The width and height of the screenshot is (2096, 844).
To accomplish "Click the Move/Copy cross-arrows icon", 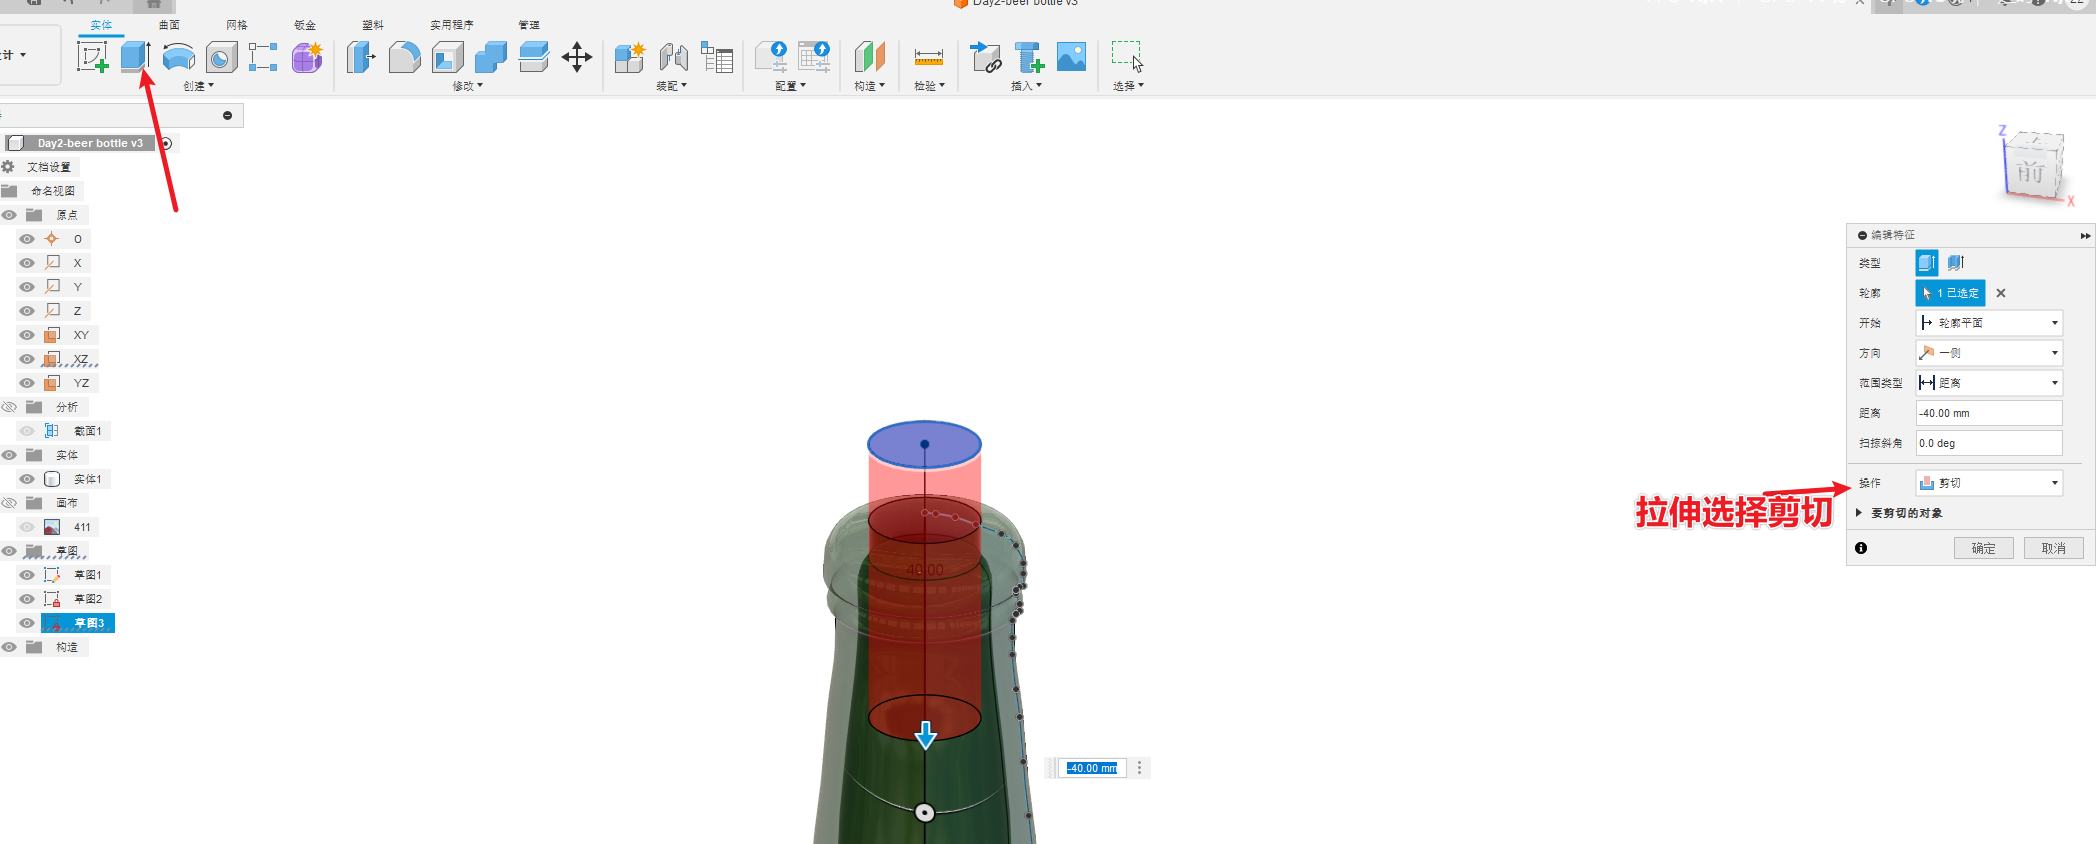I will click(x=577, y=57).
